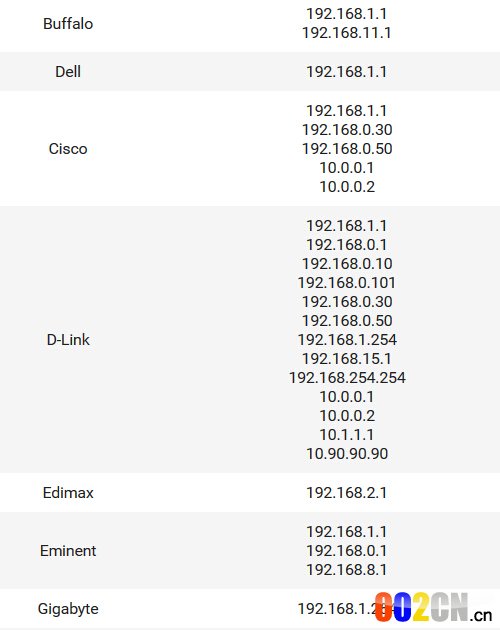Click the Dell router brand label
Image resolution: width=500 pixels, height=630 pixels.
tap(68, 72)
